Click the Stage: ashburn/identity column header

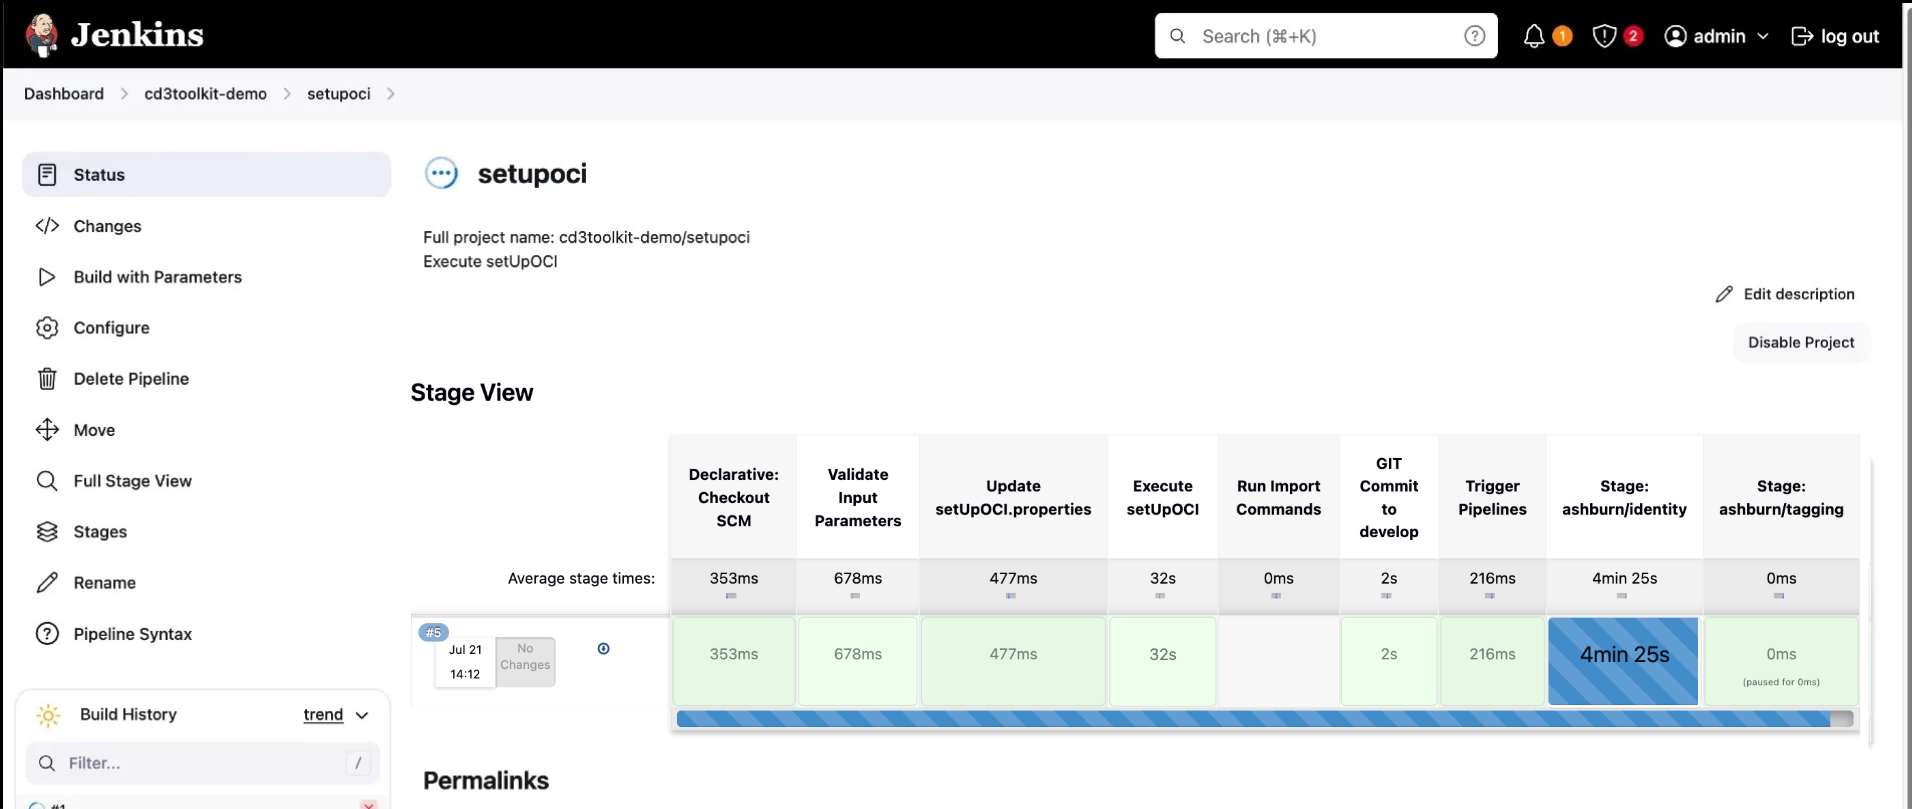coord(1624,498)
